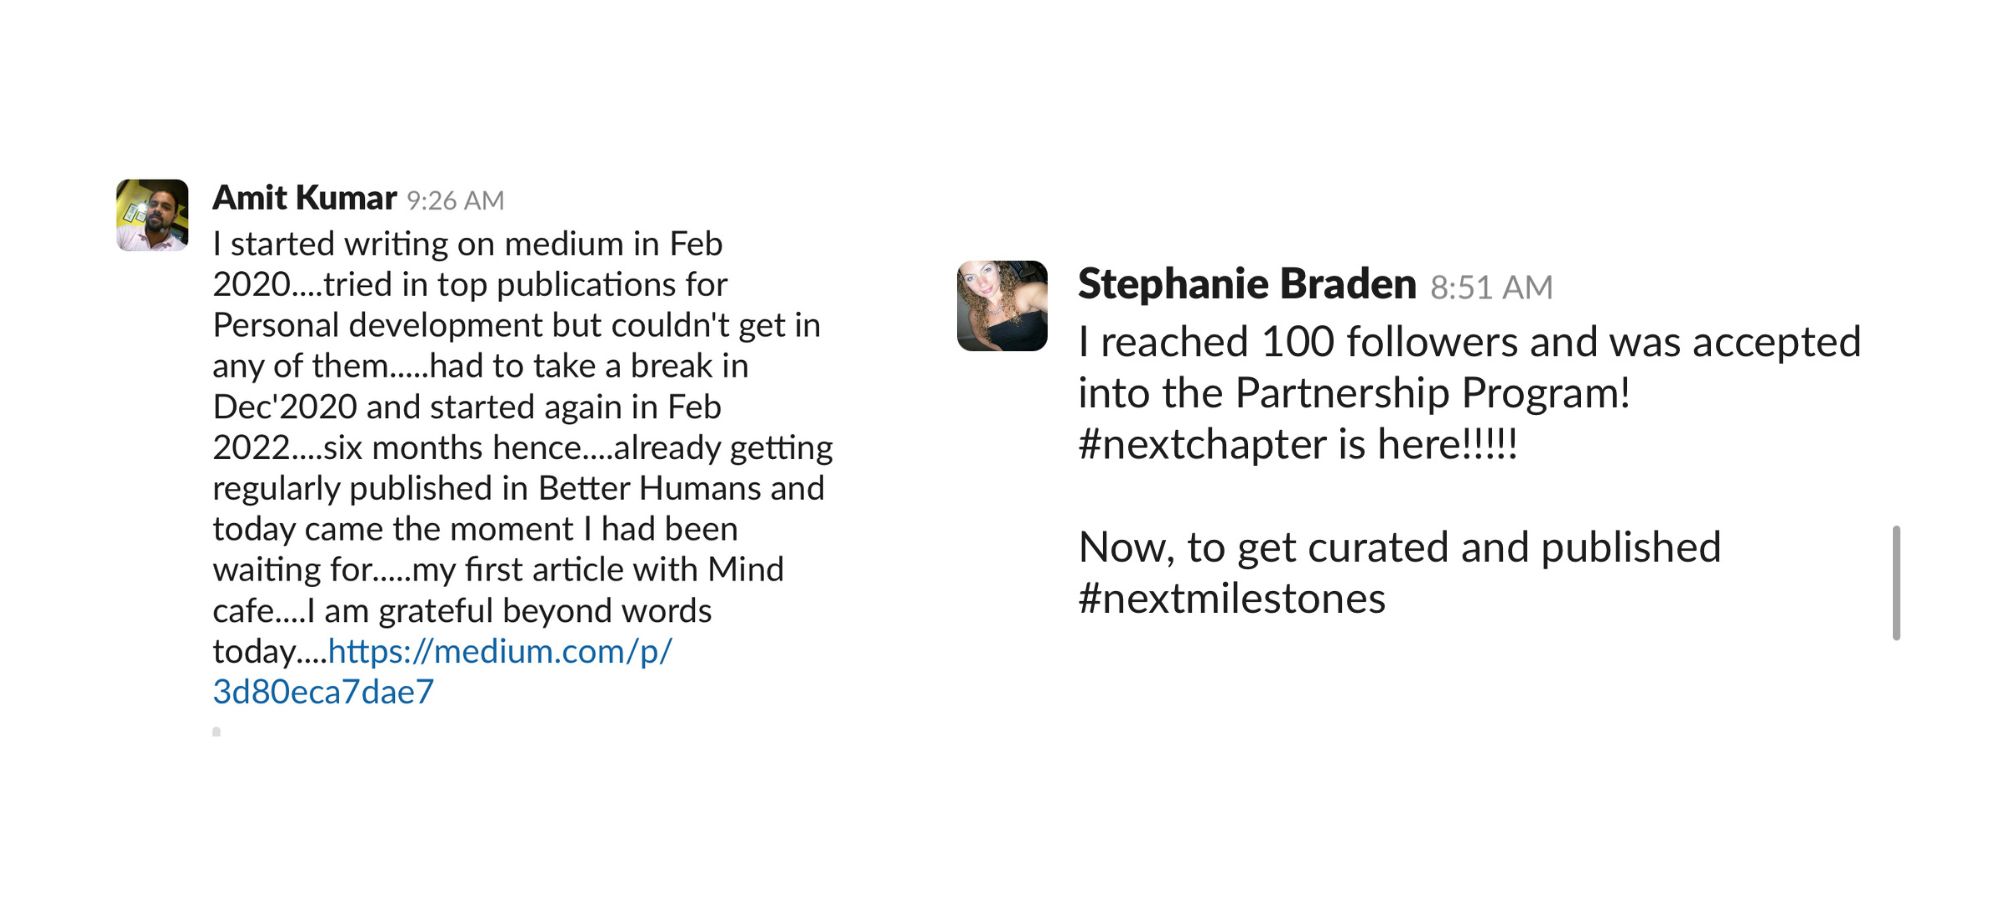Click the text "is here!!!!!" after the hashtag
The height and width of the screenshot is (924, 2000).
[1428, 445]
